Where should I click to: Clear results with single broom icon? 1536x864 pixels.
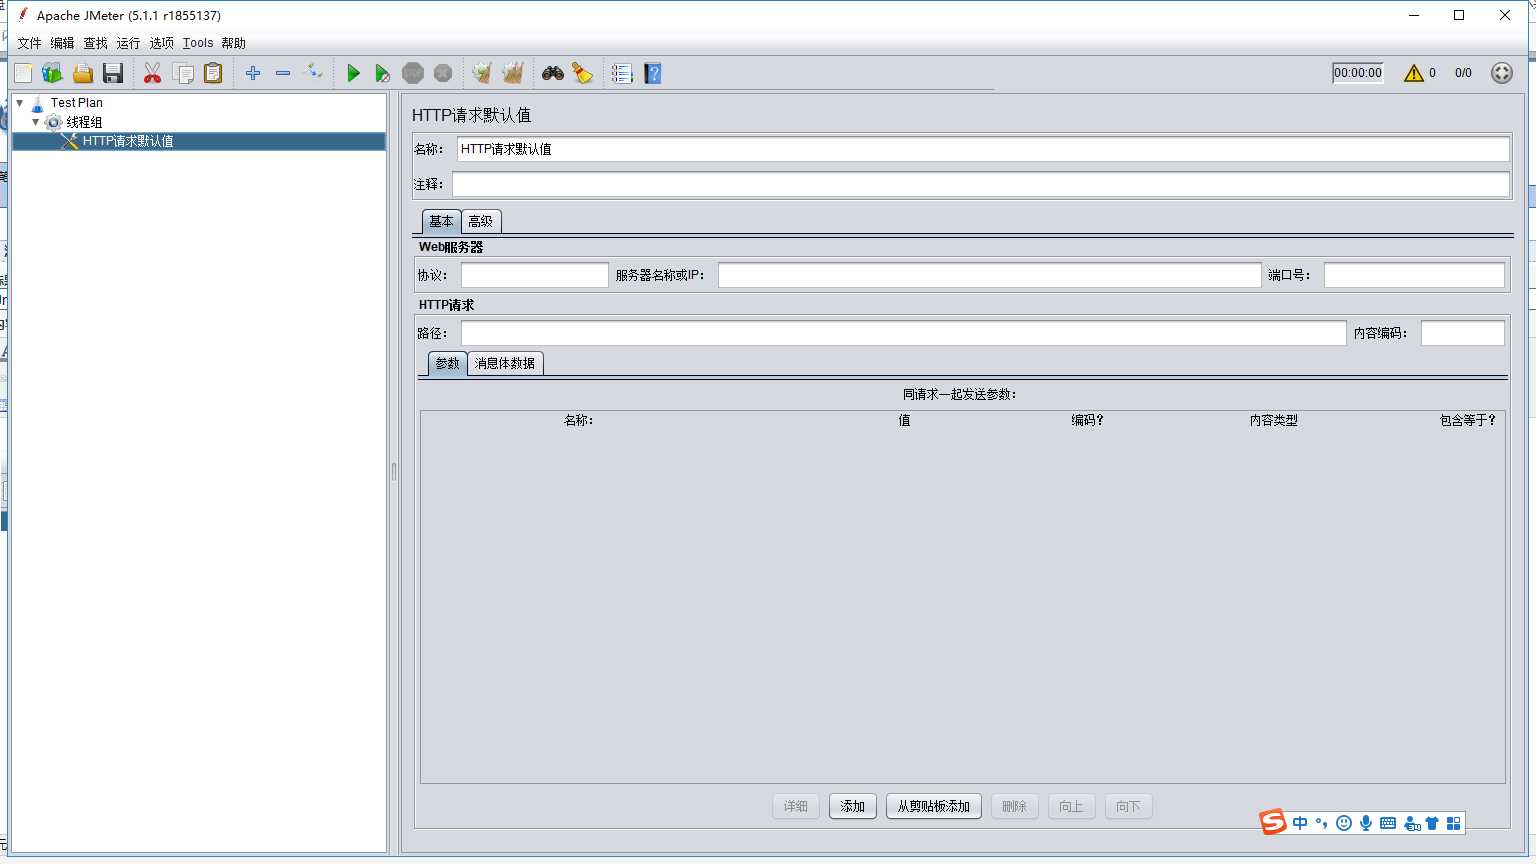[482, 73]
